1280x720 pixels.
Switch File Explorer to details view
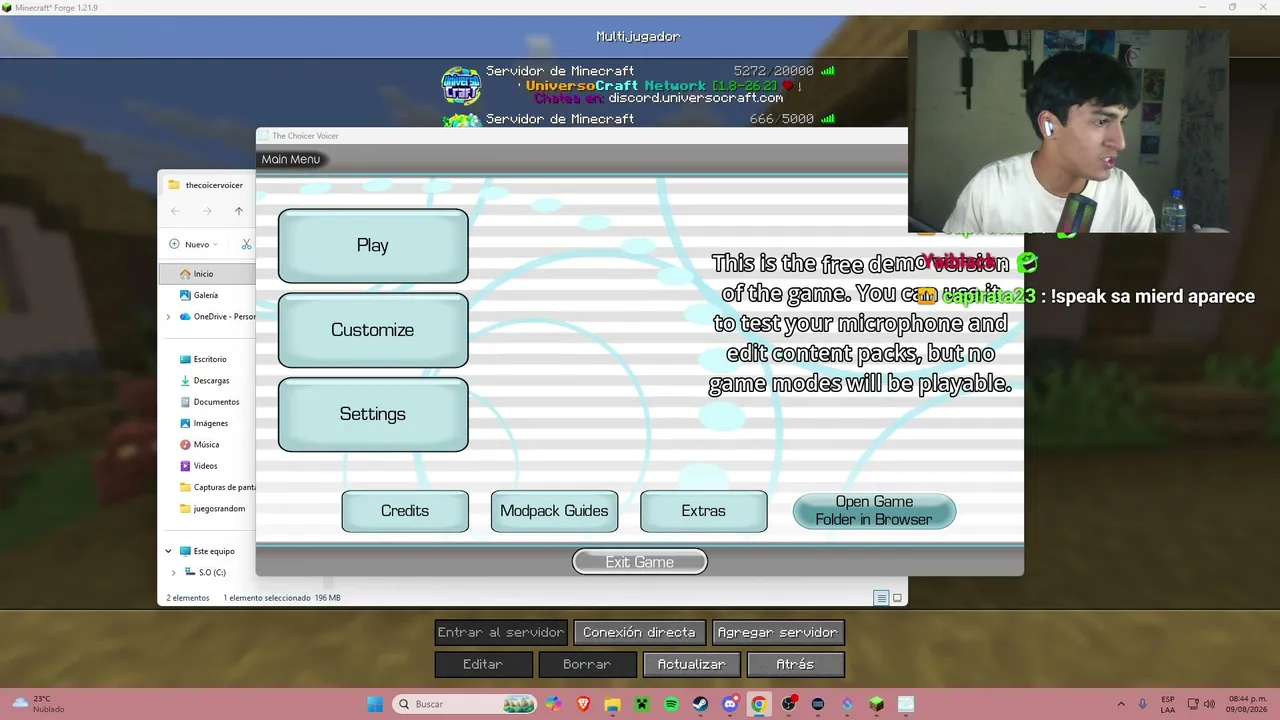(x=881, y=598)
